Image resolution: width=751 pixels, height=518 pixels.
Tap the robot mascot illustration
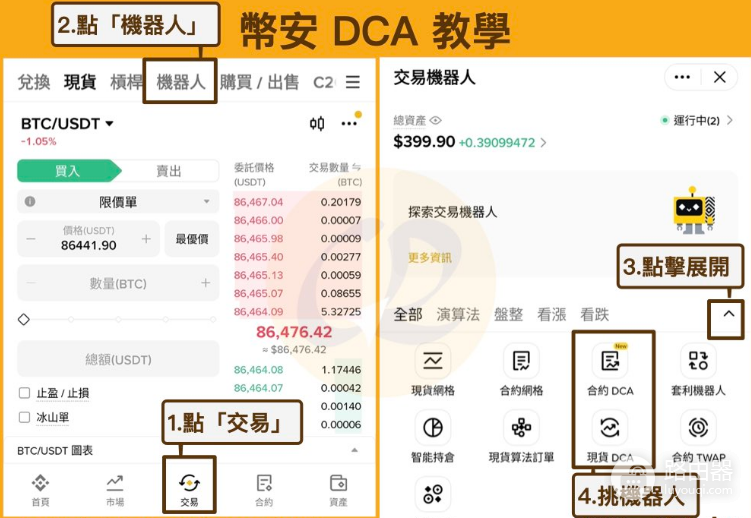pyautogui.click(x=694, y=210)
